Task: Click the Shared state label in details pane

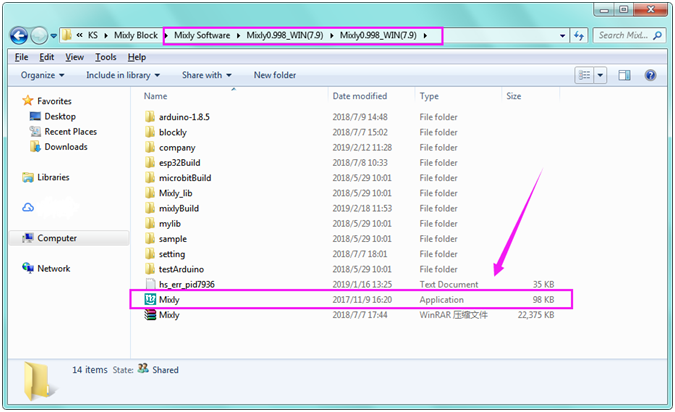Action: (x=165, y=370)
